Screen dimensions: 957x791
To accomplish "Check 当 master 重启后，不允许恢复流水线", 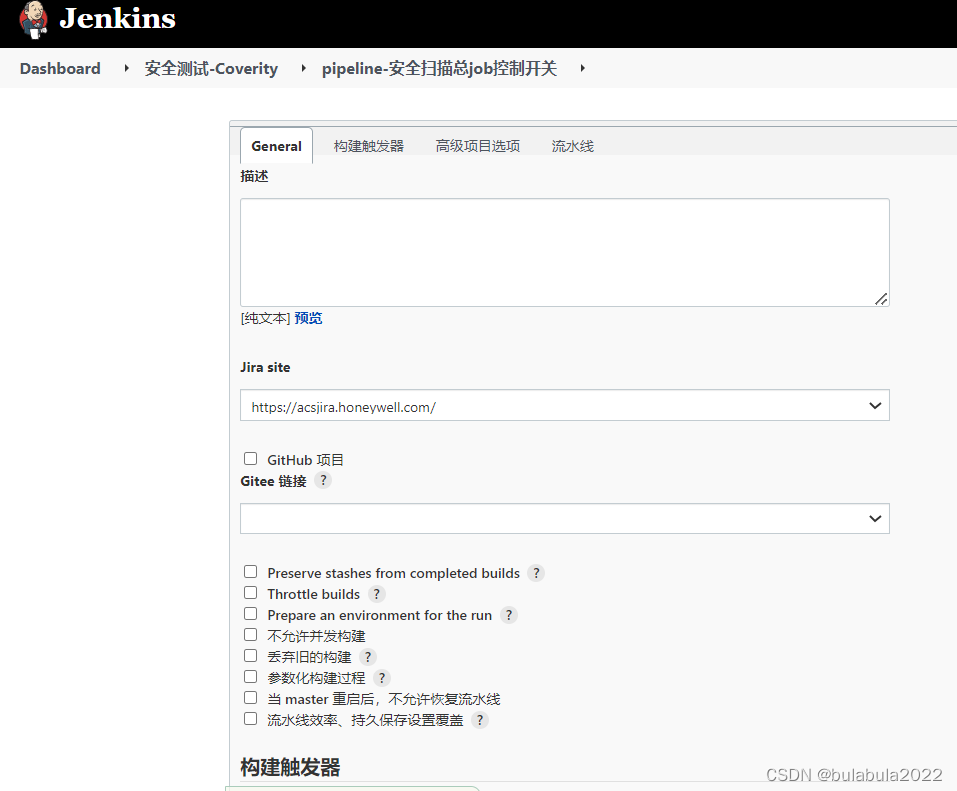I will 250,697.
